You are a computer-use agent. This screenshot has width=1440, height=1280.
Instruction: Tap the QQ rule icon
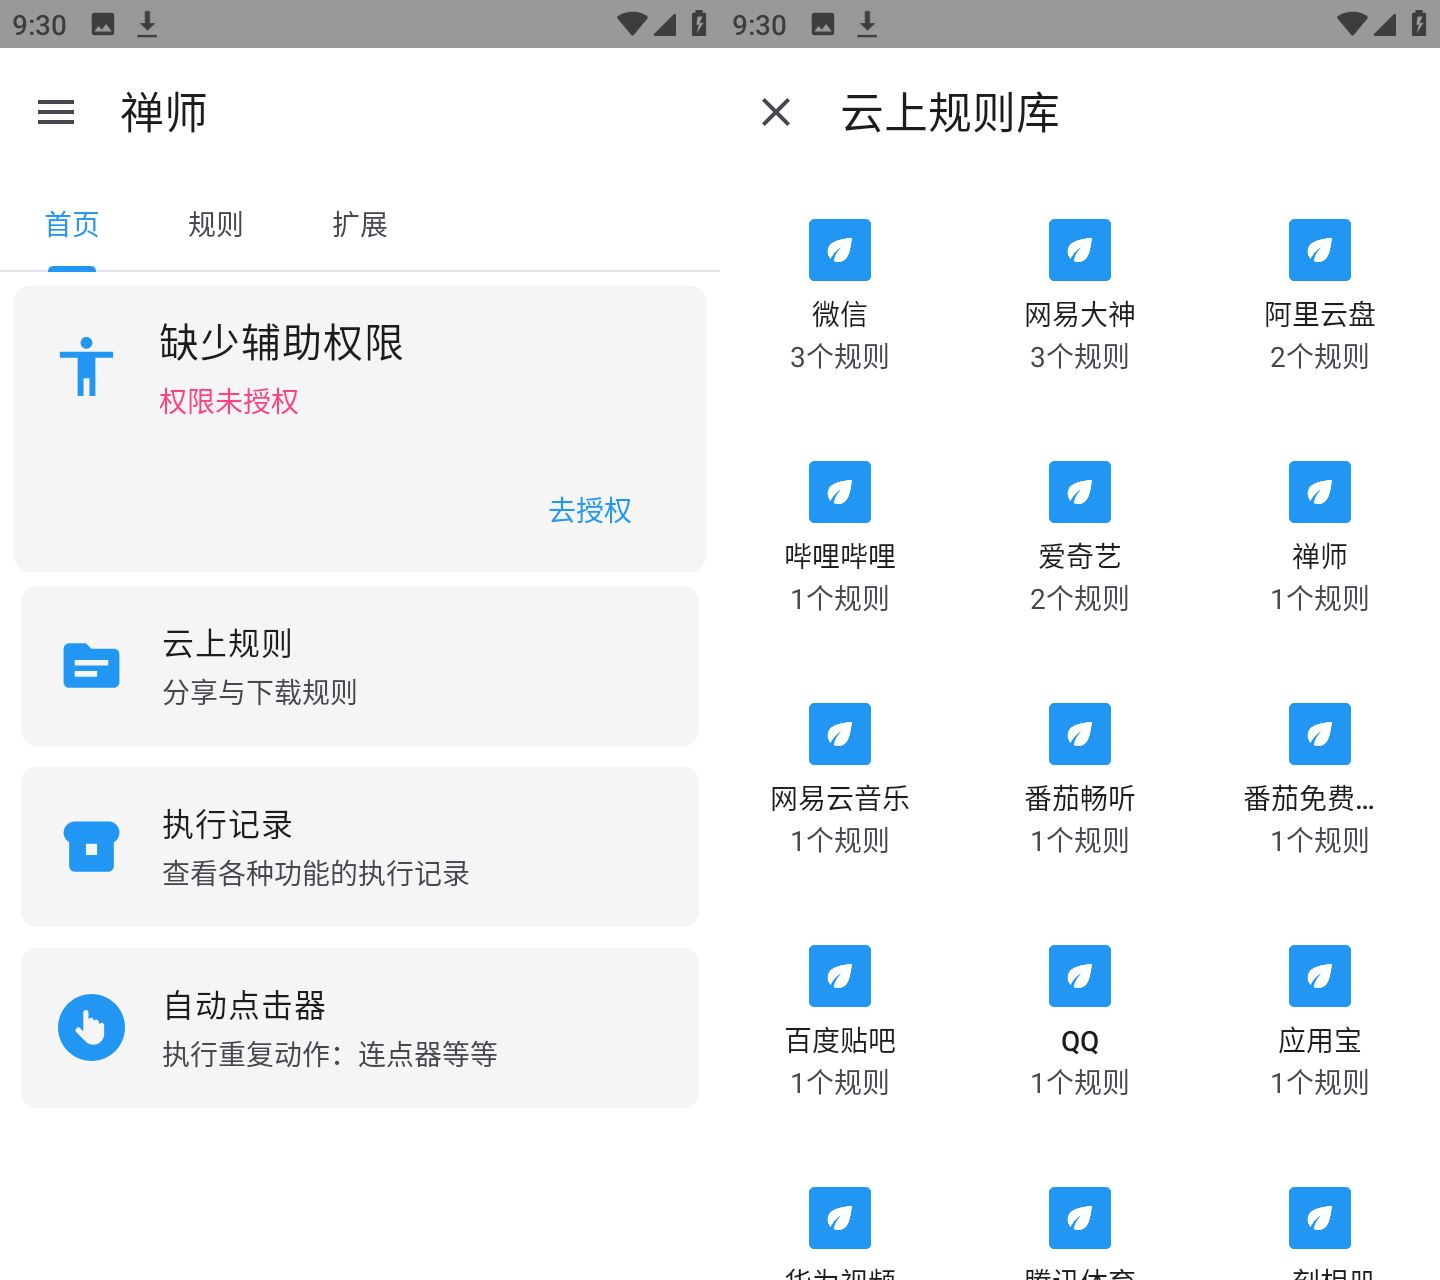[x=1080, y=976]
